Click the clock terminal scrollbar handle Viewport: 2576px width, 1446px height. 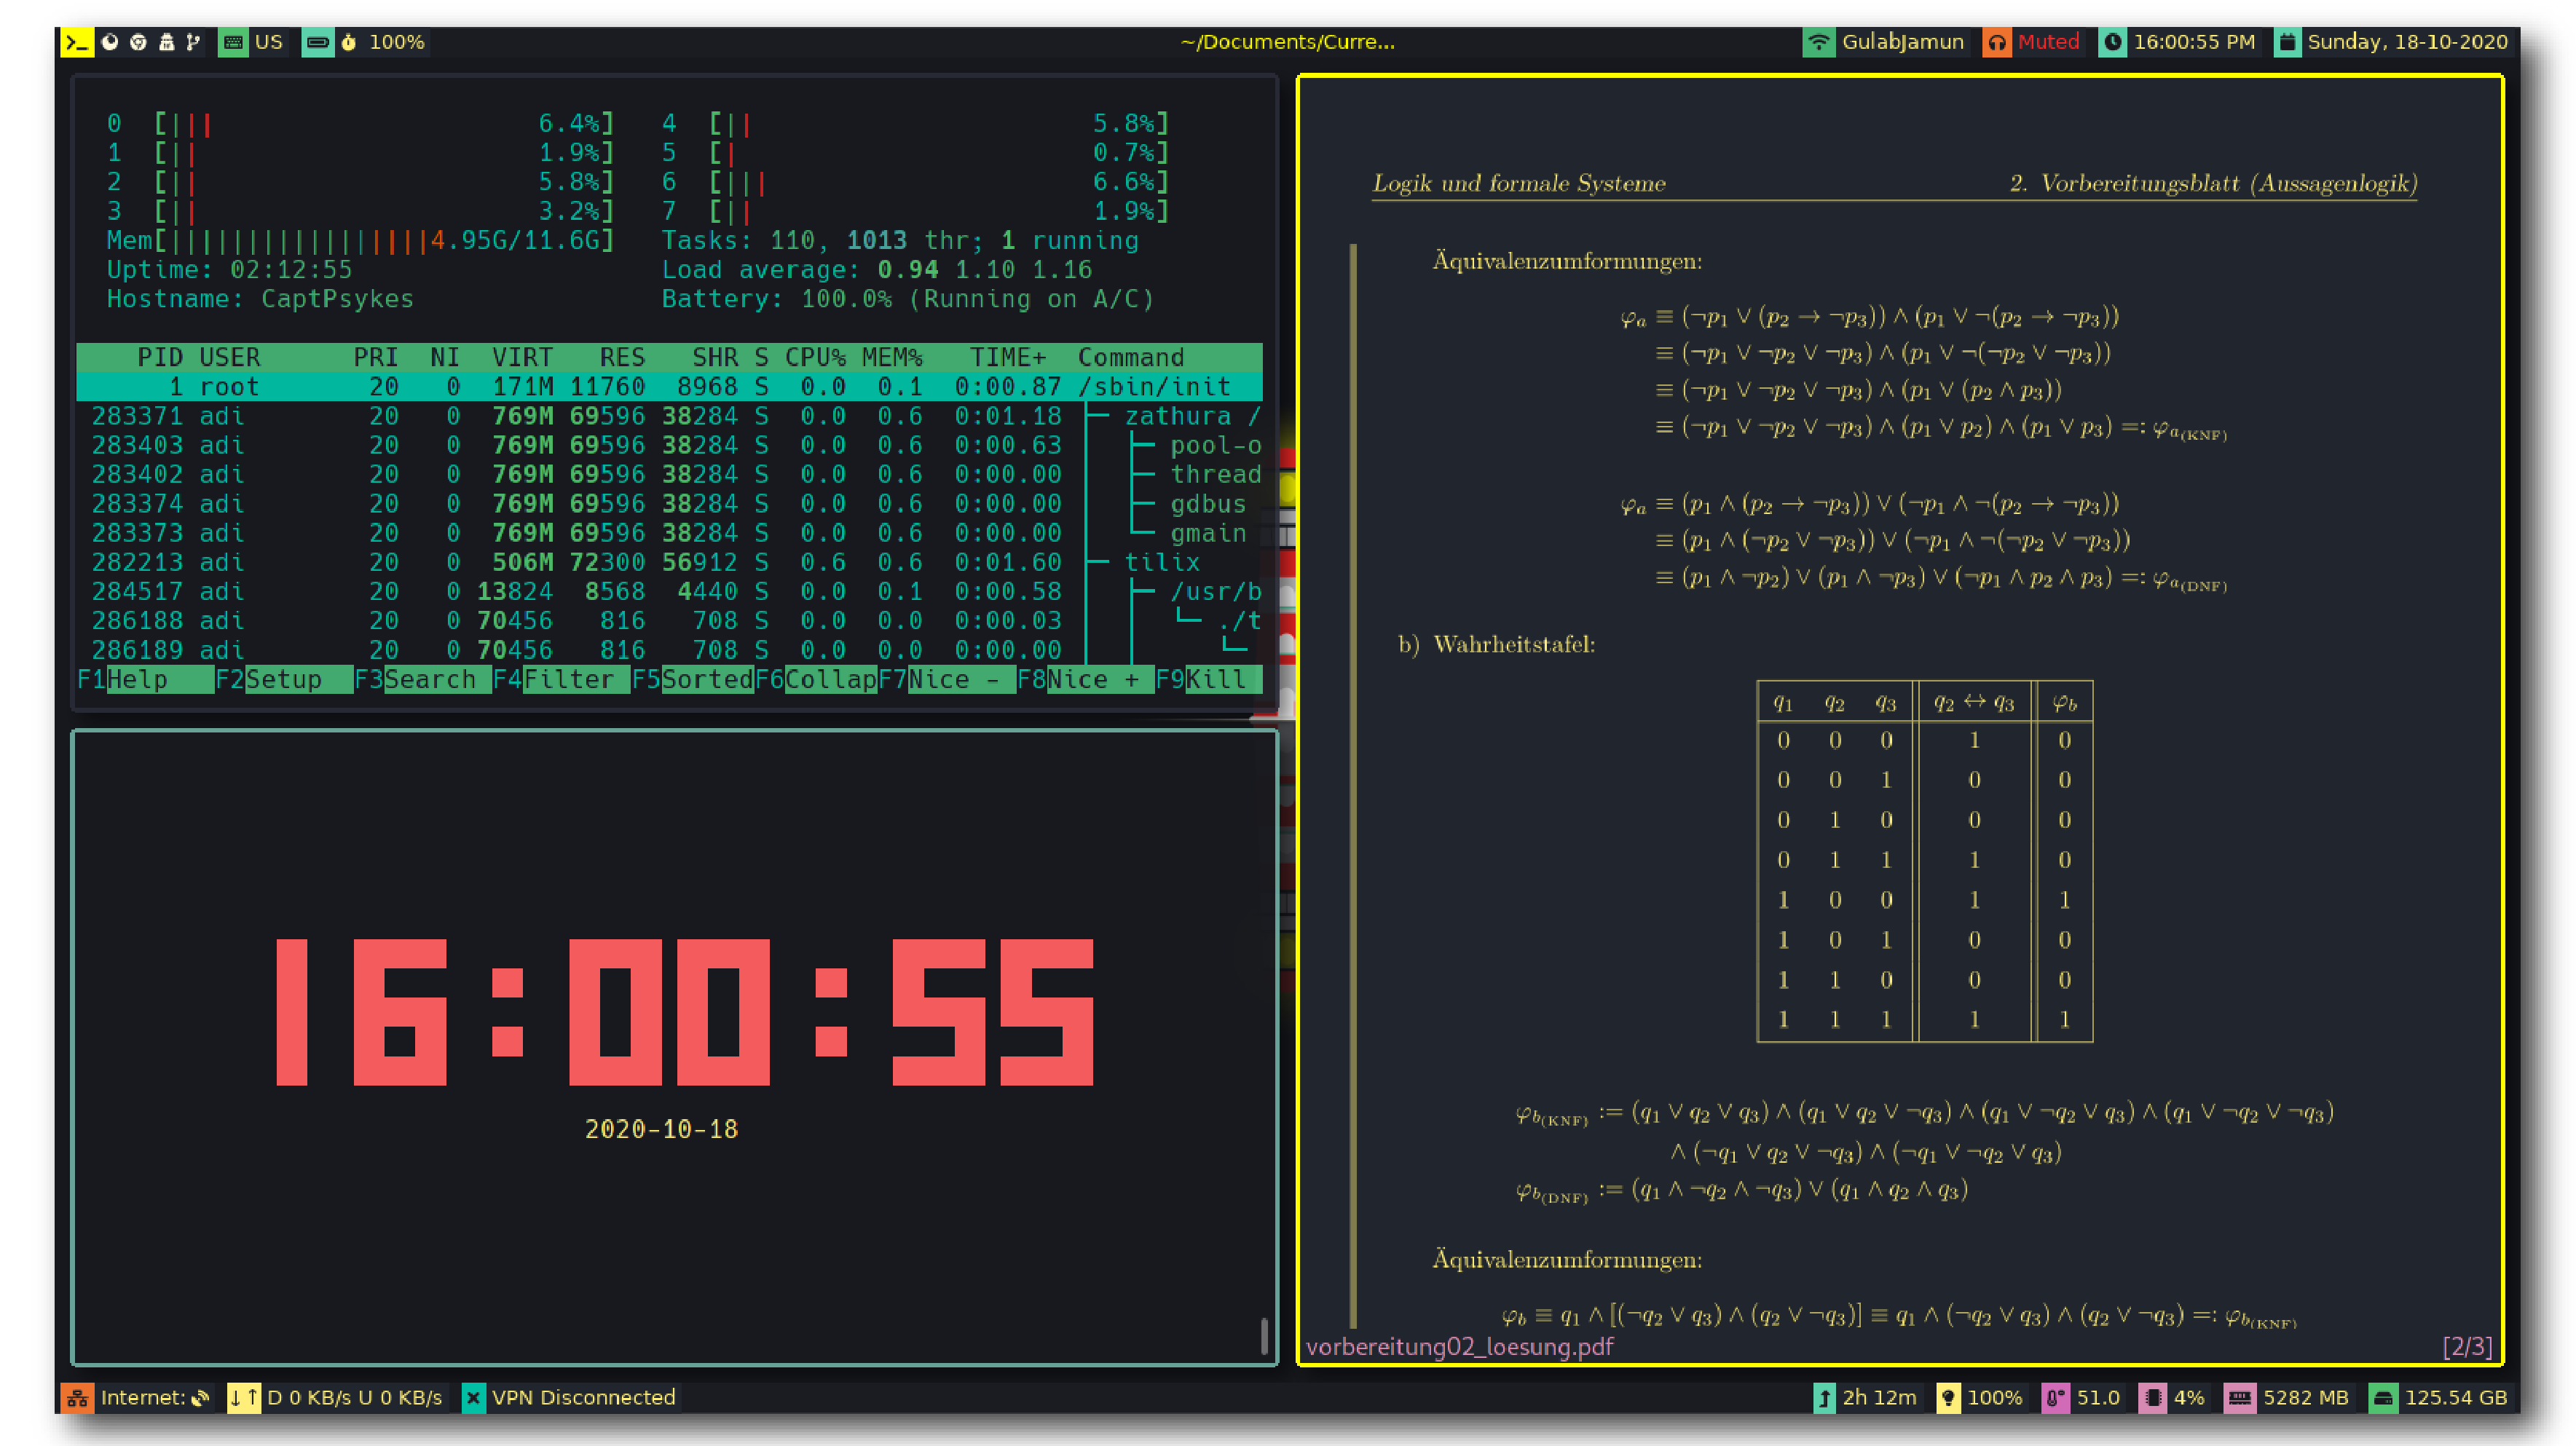point(1264,1335)
